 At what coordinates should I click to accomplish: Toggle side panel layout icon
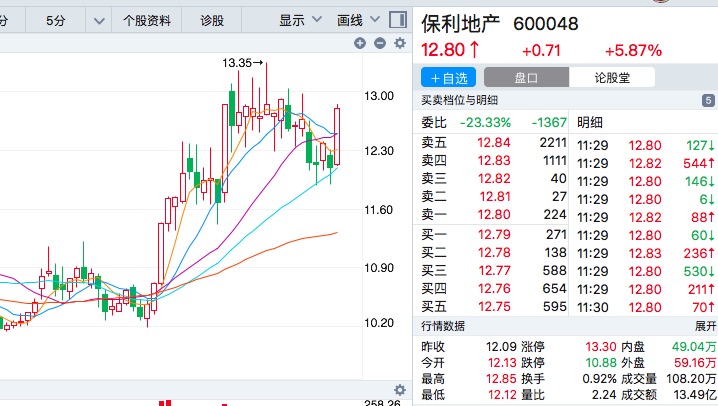398,20
